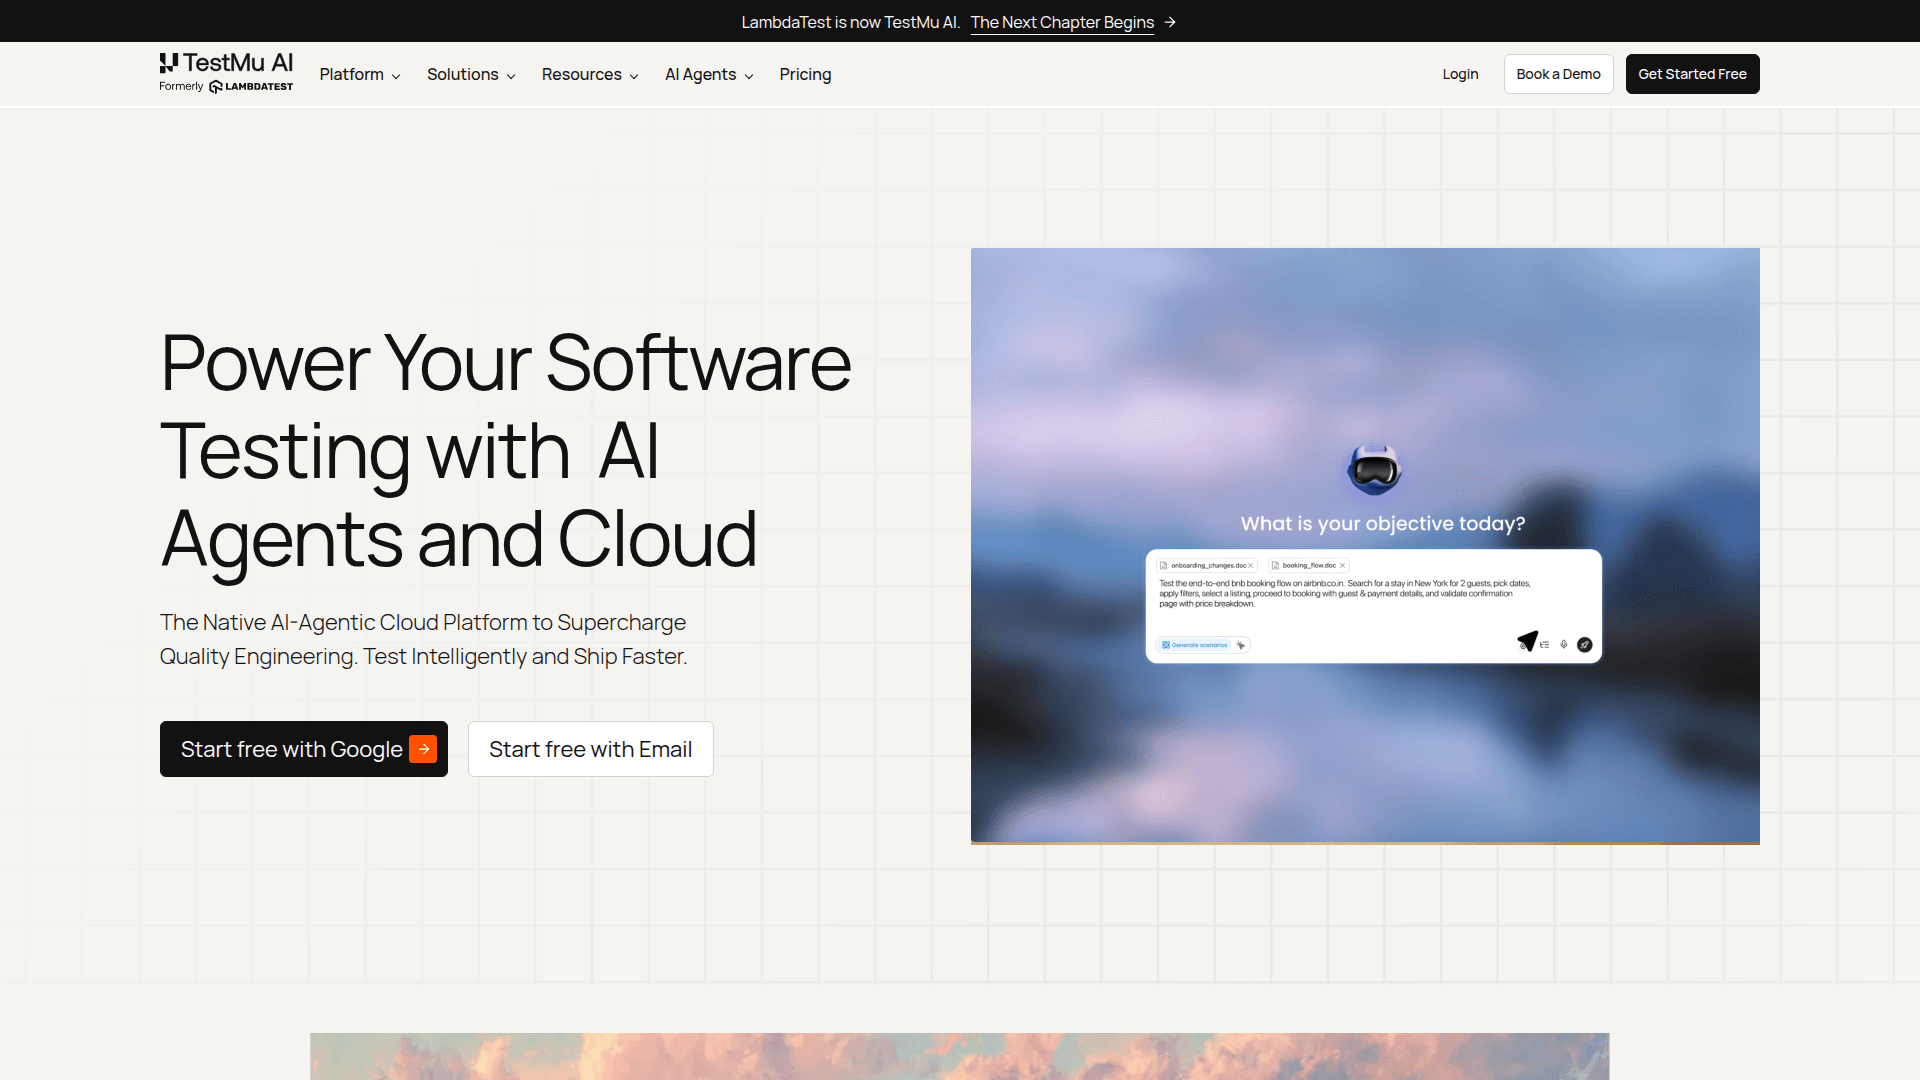
Task: Click the cursor-sparkle icon beside Generate scenarios
Action: click(x=1241, y=645)
